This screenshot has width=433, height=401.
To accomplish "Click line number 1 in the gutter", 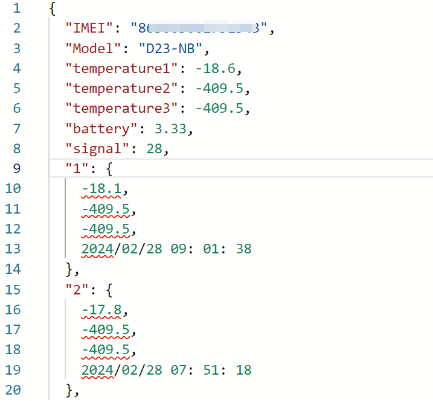I will coord(17,8).
